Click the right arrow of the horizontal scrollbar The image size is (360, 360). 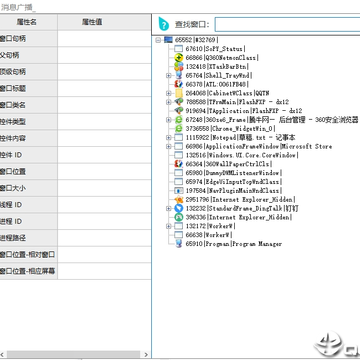point(146,354)
